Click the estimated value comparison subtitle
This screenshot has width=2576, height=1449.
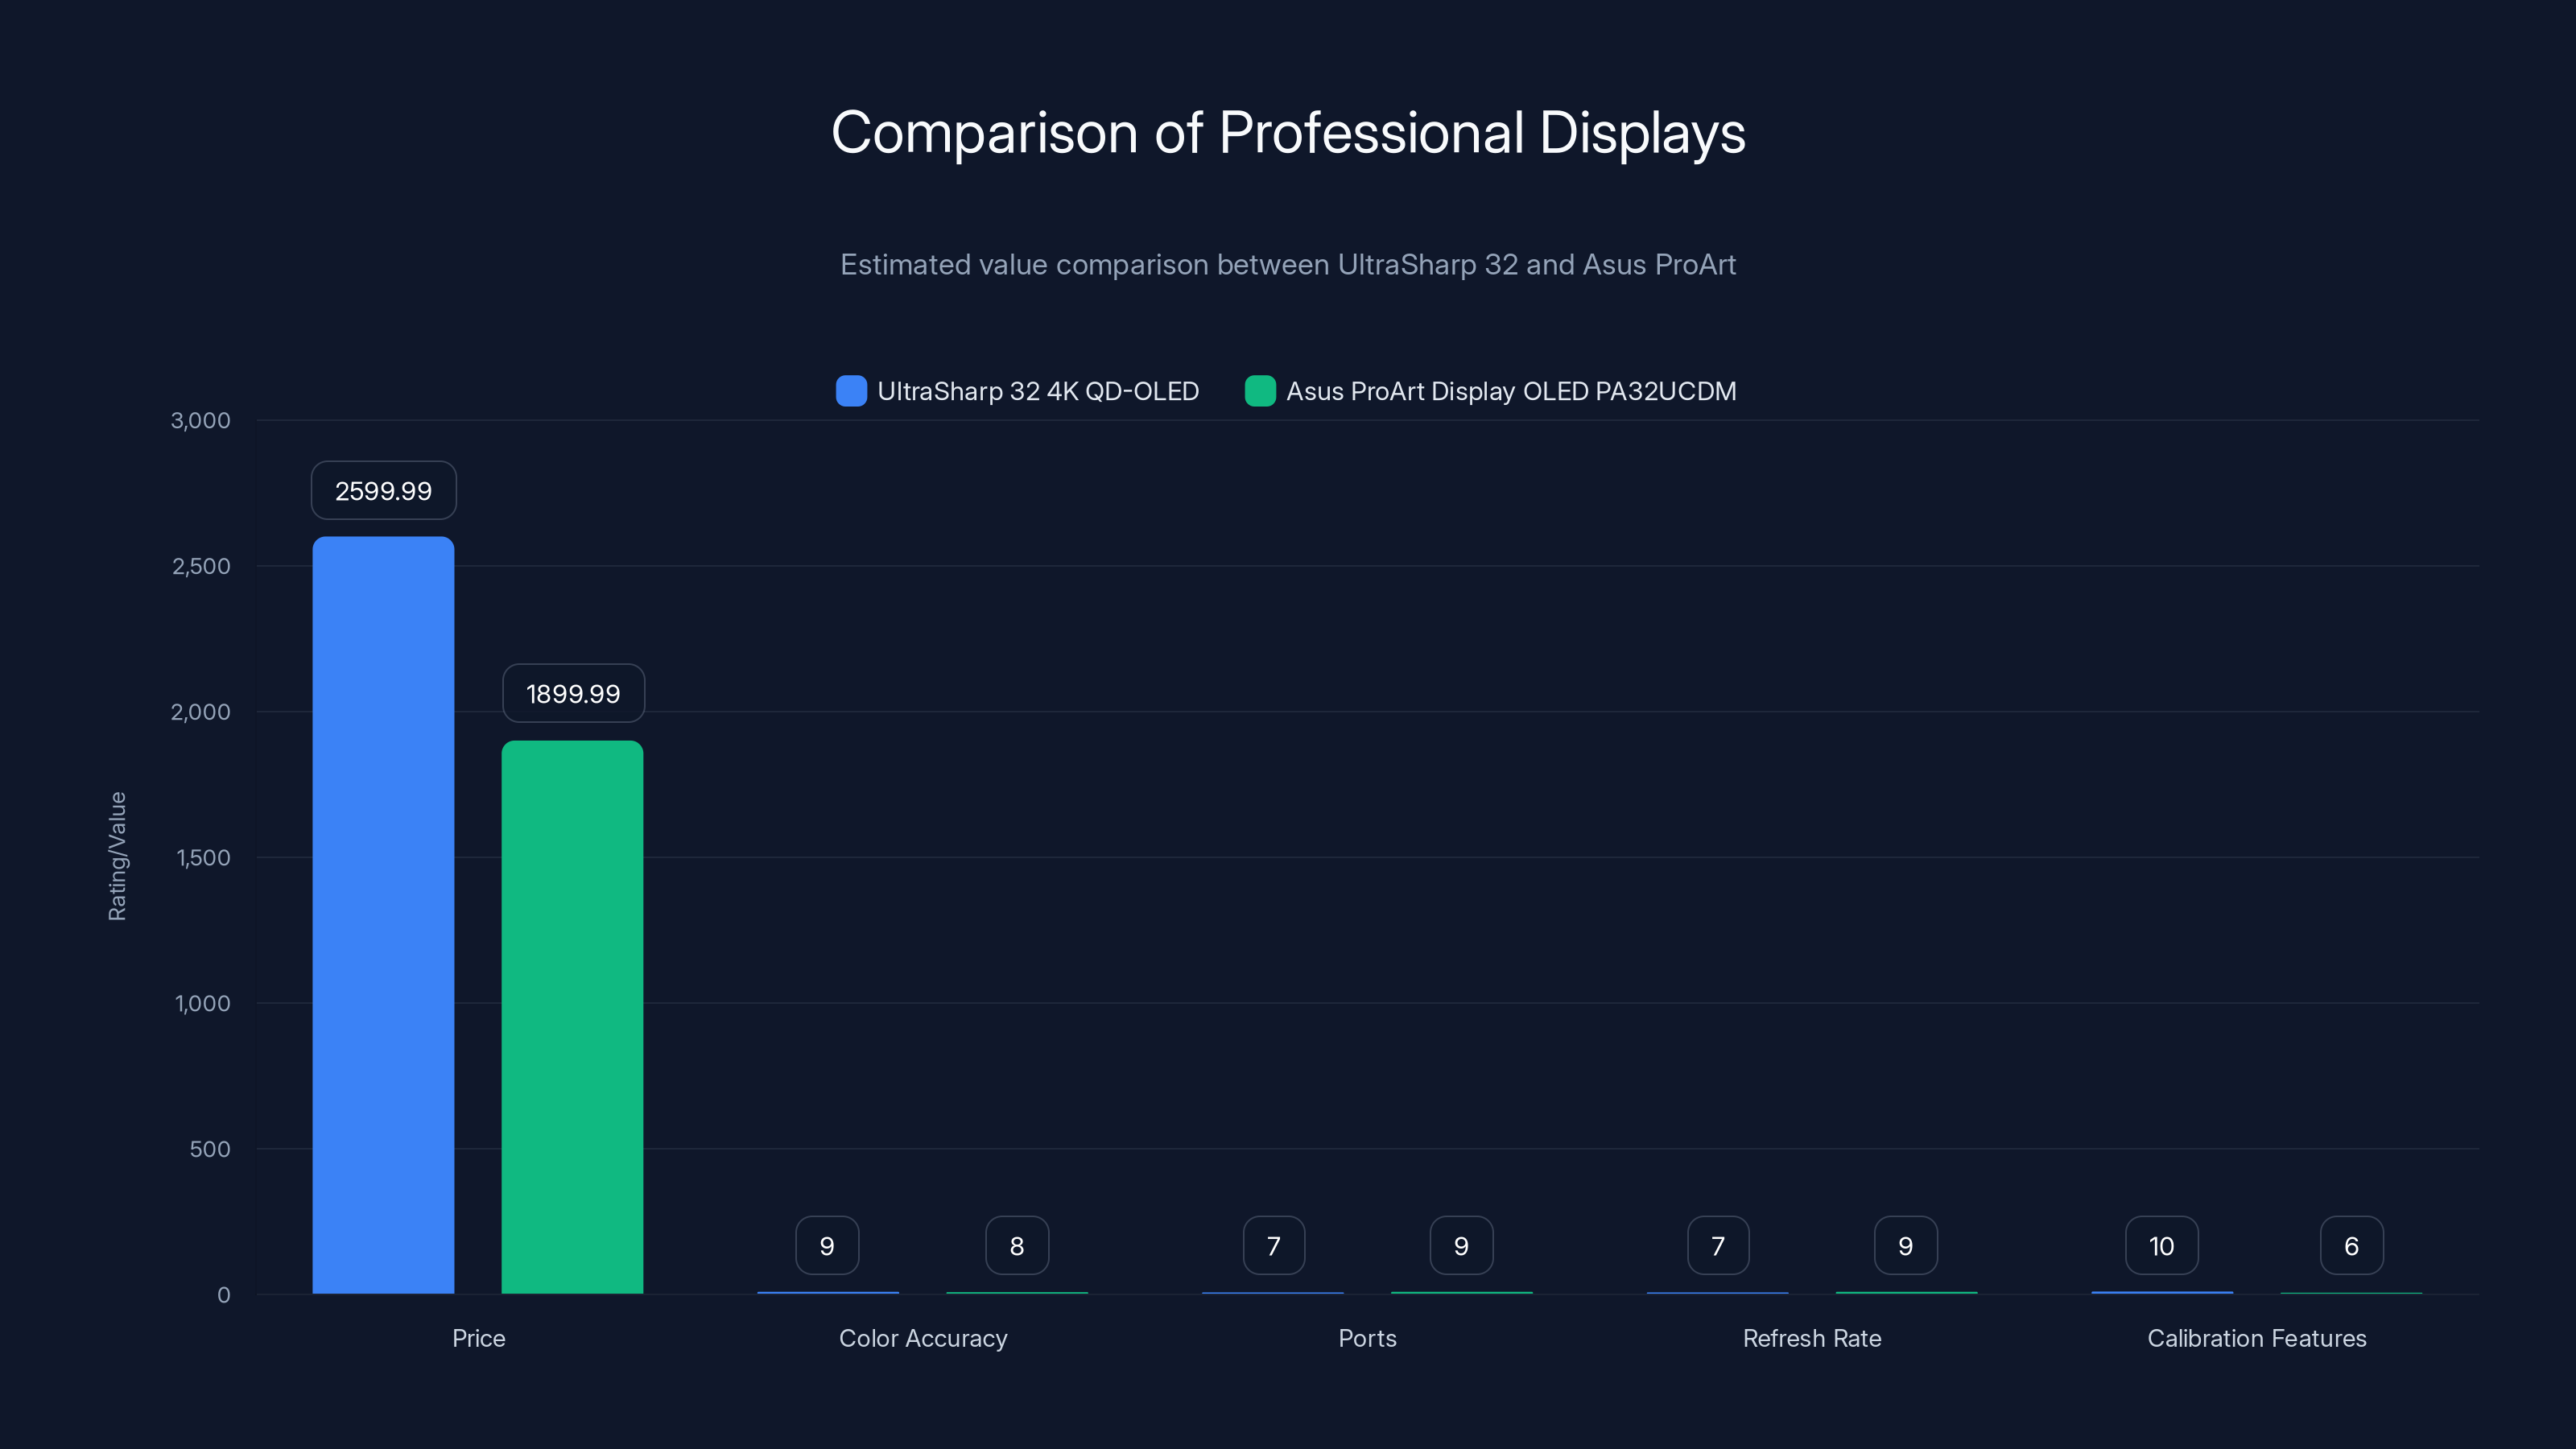point(1288,265)
